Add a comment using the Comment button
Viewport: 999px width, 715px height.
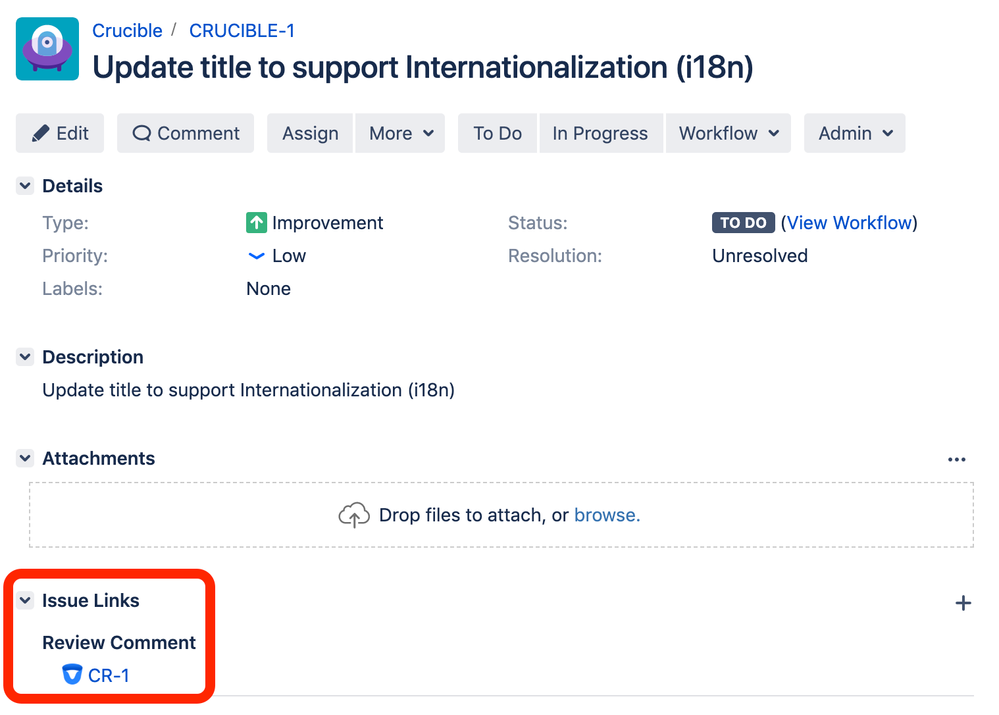coord(185,132)
